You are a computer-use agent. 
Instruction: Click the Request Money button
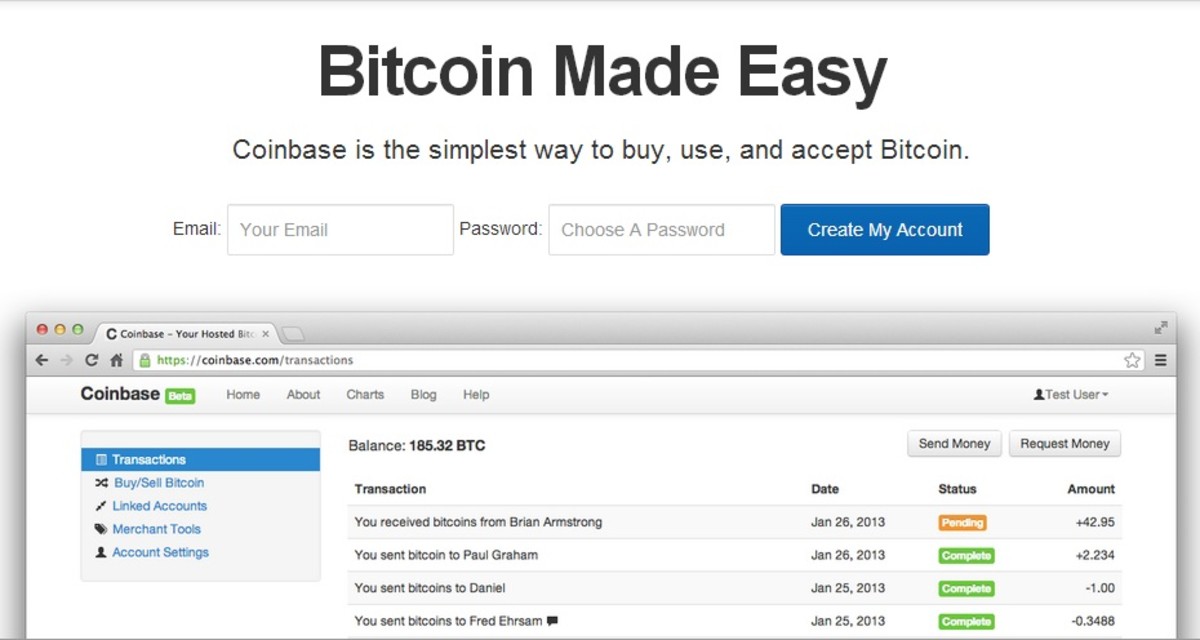pyautogui.click(x=1065, y=444)
